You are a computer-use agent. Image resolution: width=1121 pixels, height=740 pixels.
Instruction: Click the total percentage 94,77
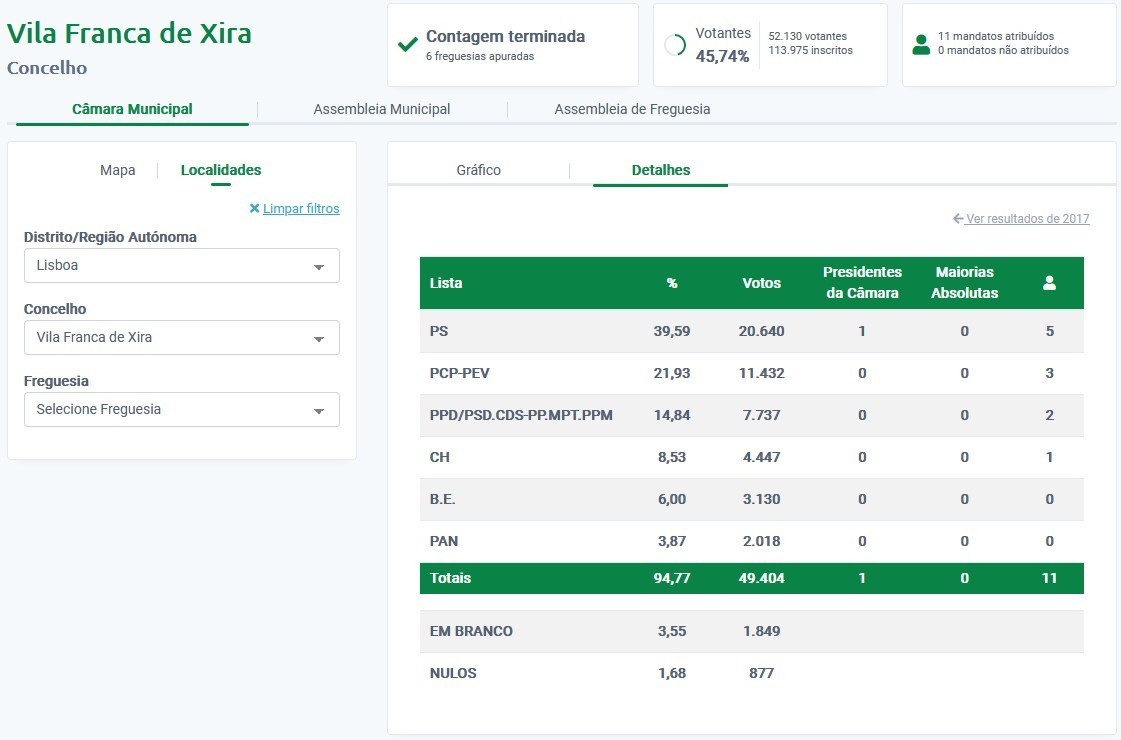click(x=672, y=578)
